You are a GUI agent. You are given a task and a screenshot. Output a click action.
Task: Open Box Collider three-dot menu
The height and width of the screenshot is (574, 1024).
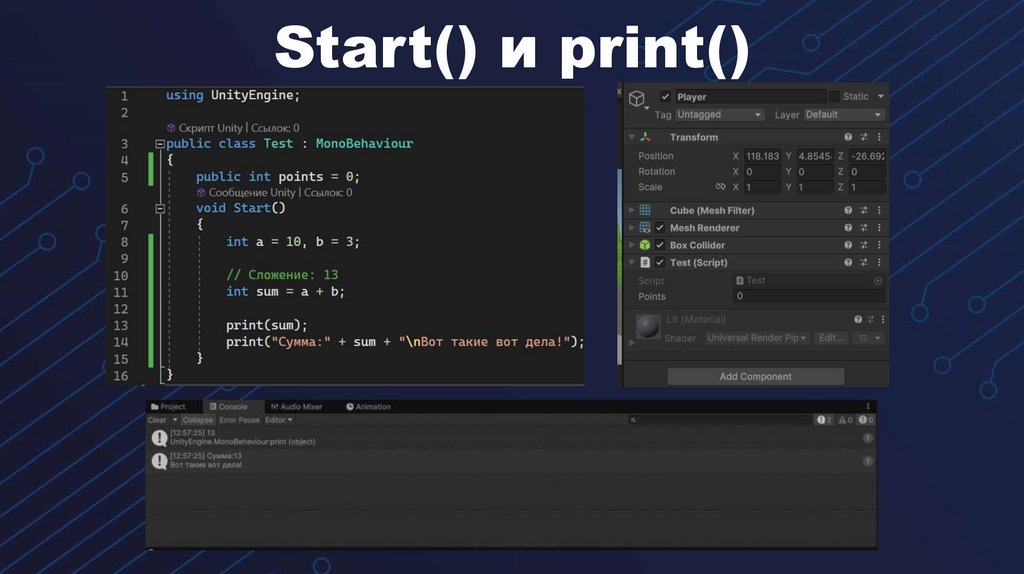tap(879, 245)
